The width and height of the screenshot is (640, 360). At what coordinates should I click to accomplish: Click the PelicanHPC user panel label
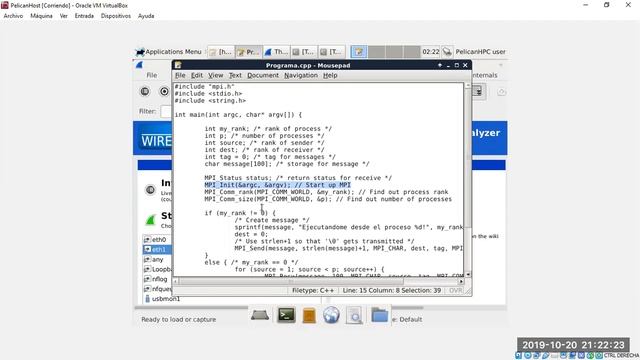pos(480,52)
